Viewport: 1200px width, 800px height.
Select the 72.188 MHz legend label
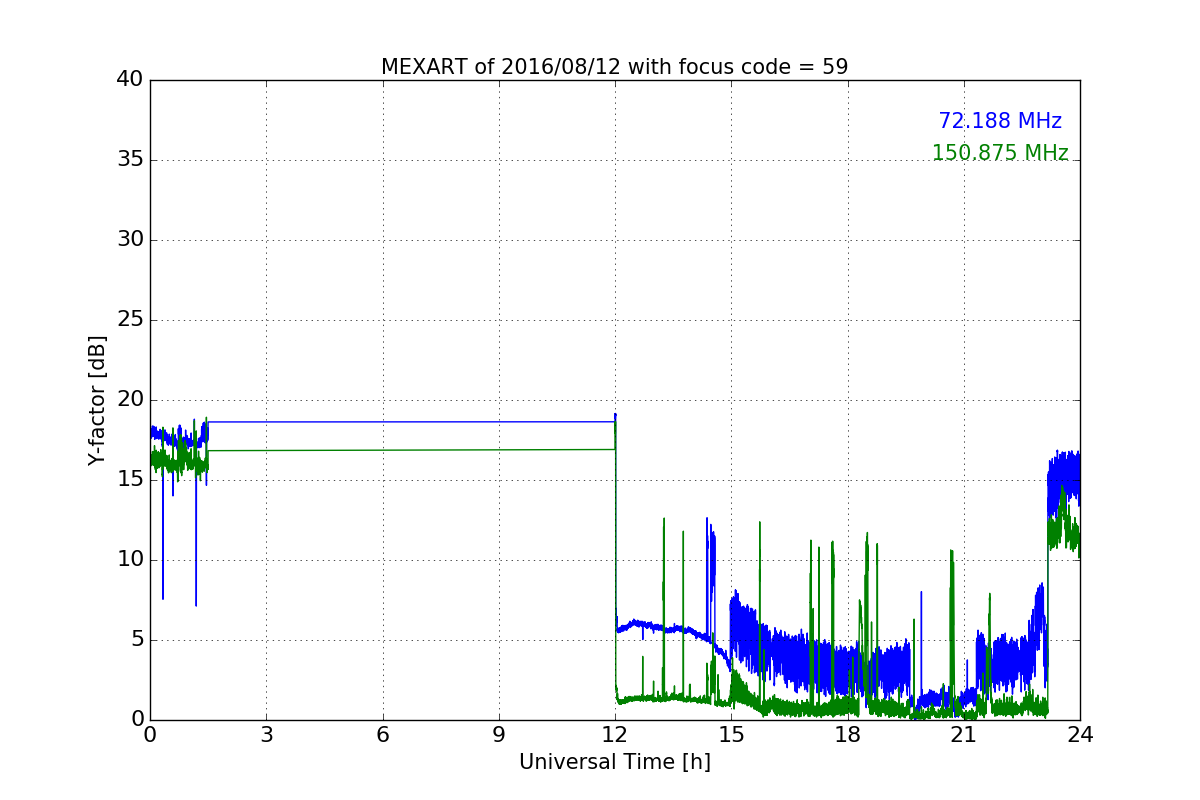click(x=1000, y=121)
